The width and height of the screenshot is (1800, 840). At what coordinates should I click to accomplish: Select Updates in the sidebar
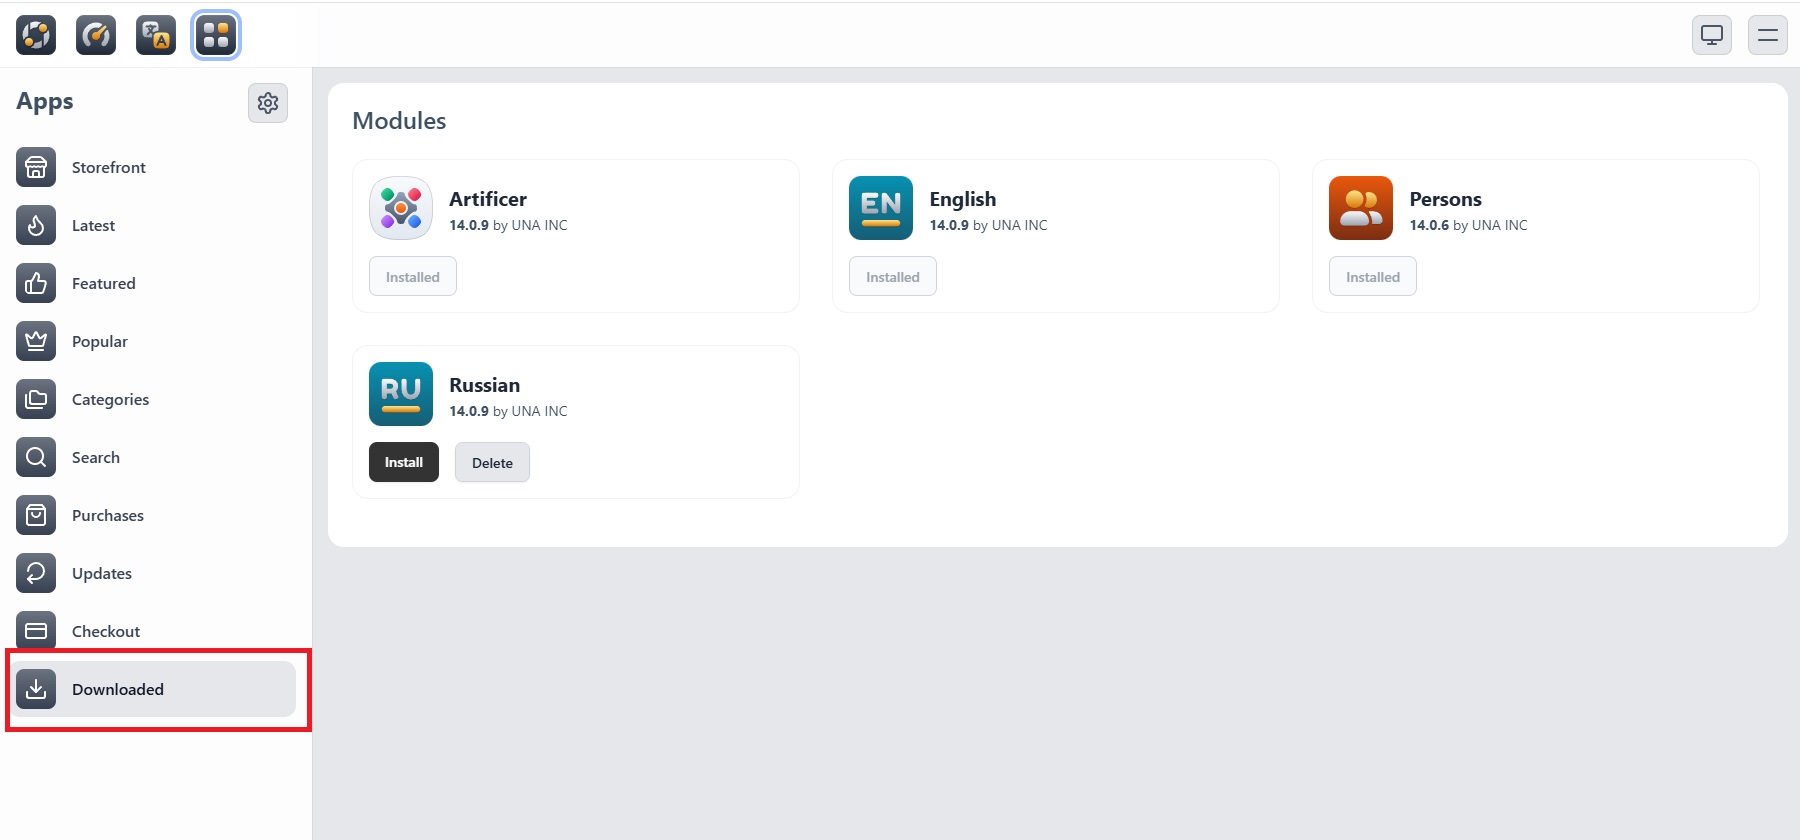[x=101, y=573]
